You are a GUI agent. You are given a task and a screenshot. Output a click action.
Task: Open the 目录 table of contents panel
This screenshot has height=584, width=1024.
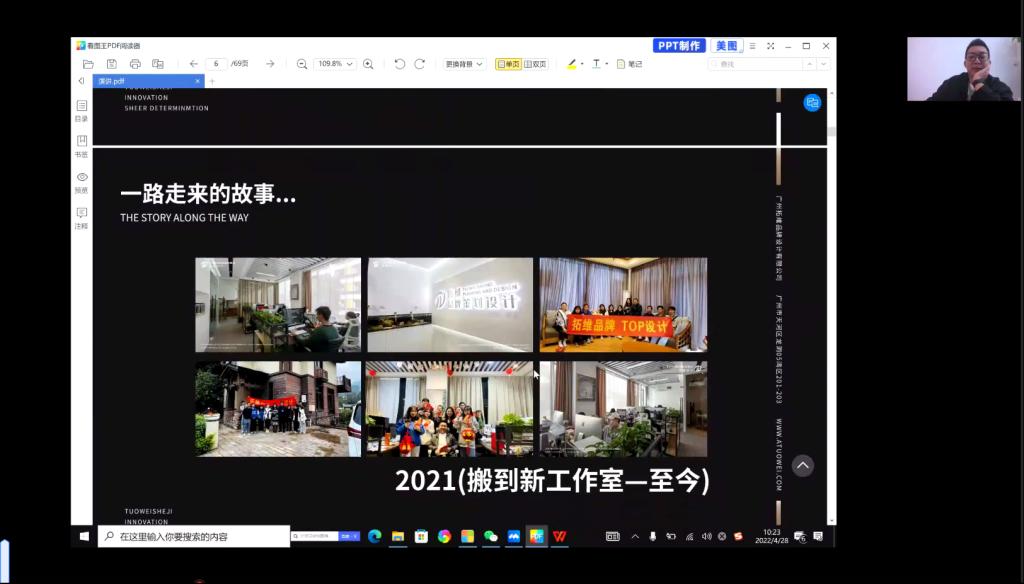[81, 110]
